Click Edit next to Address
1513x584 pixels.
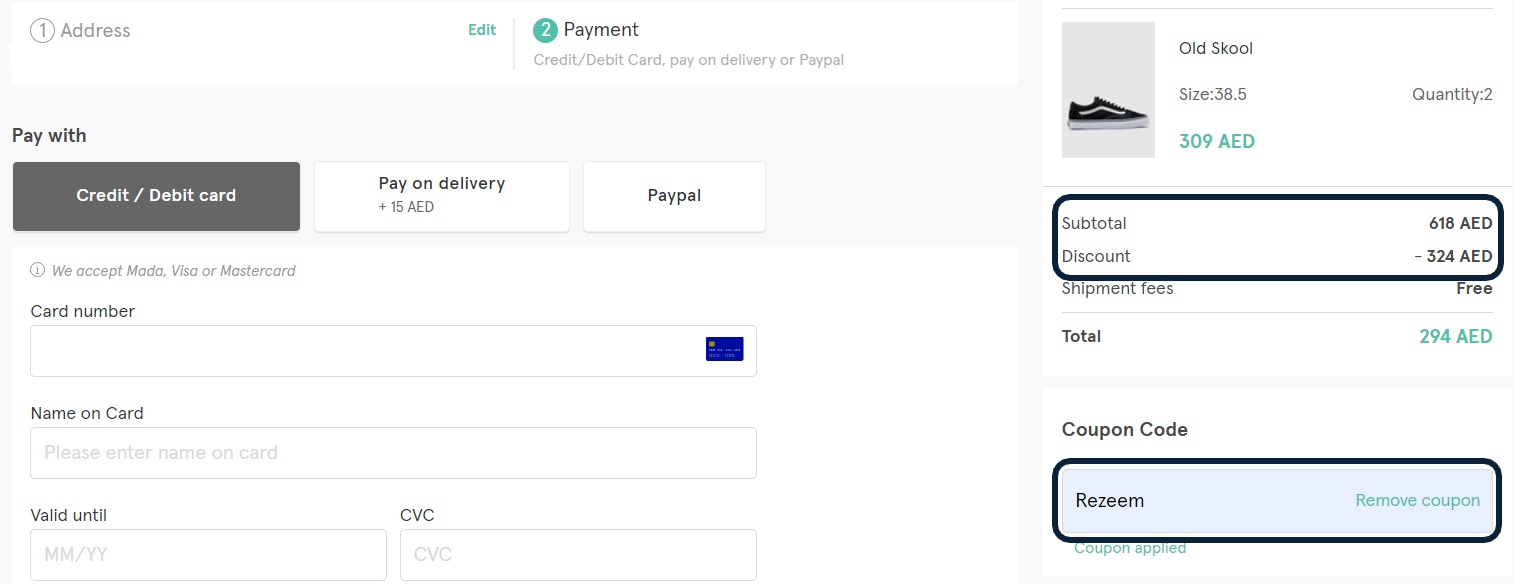(x=482, y=30)
